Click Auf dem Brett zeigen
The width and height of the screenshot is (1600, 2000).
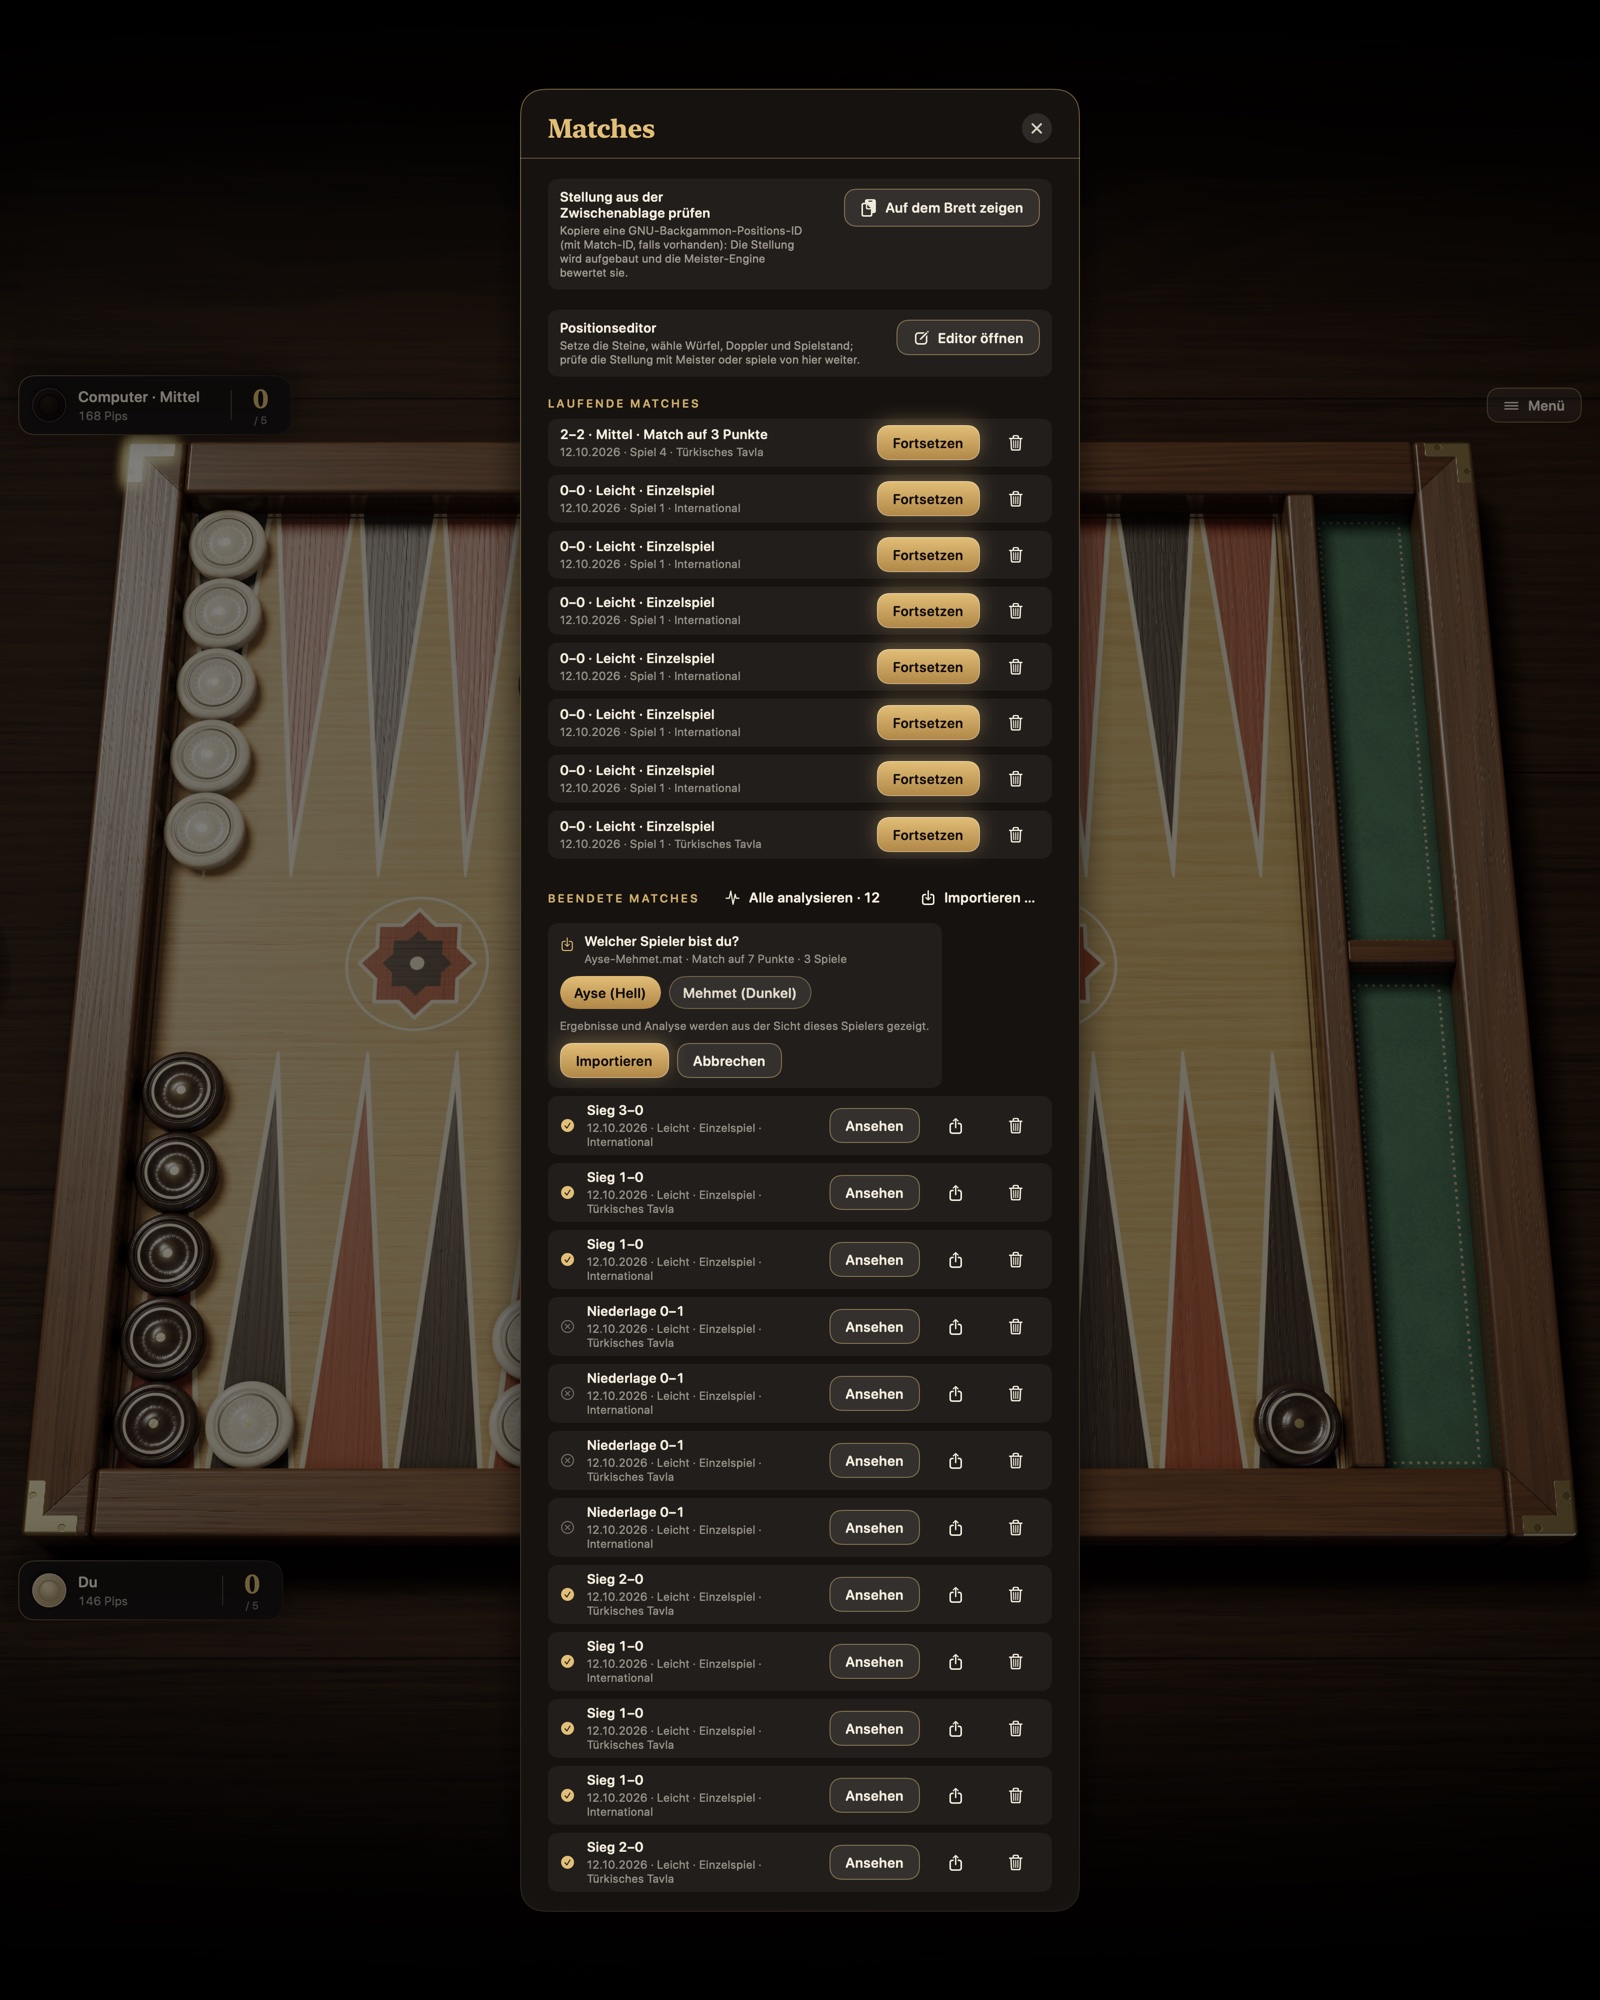[941, 208]
